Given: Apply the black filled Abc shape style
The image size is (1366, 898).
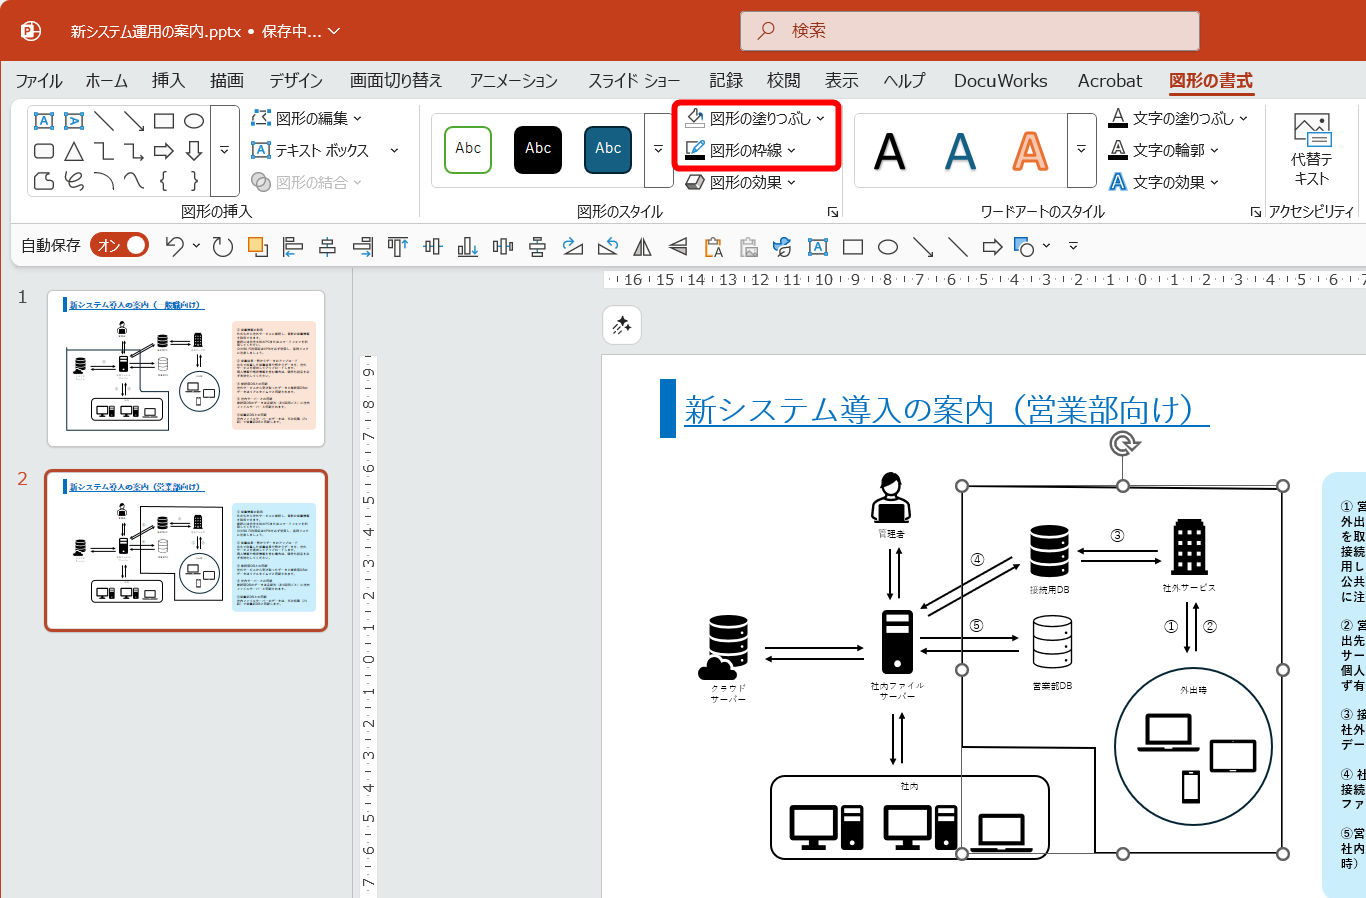Looking at the screenshot, I should [x=538, y=149].
